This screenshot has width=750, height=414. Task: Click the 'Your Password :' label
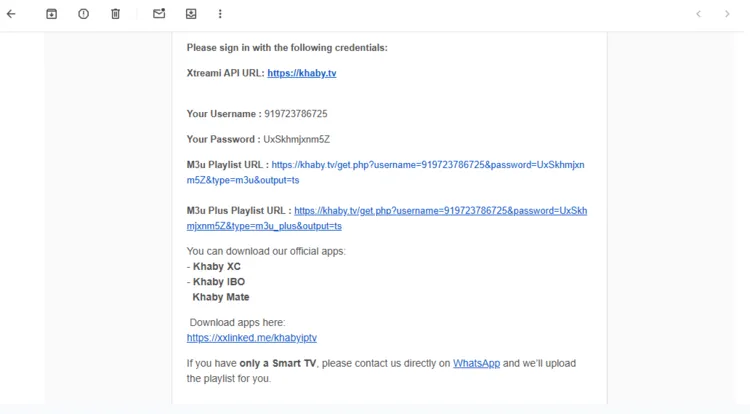223,139
